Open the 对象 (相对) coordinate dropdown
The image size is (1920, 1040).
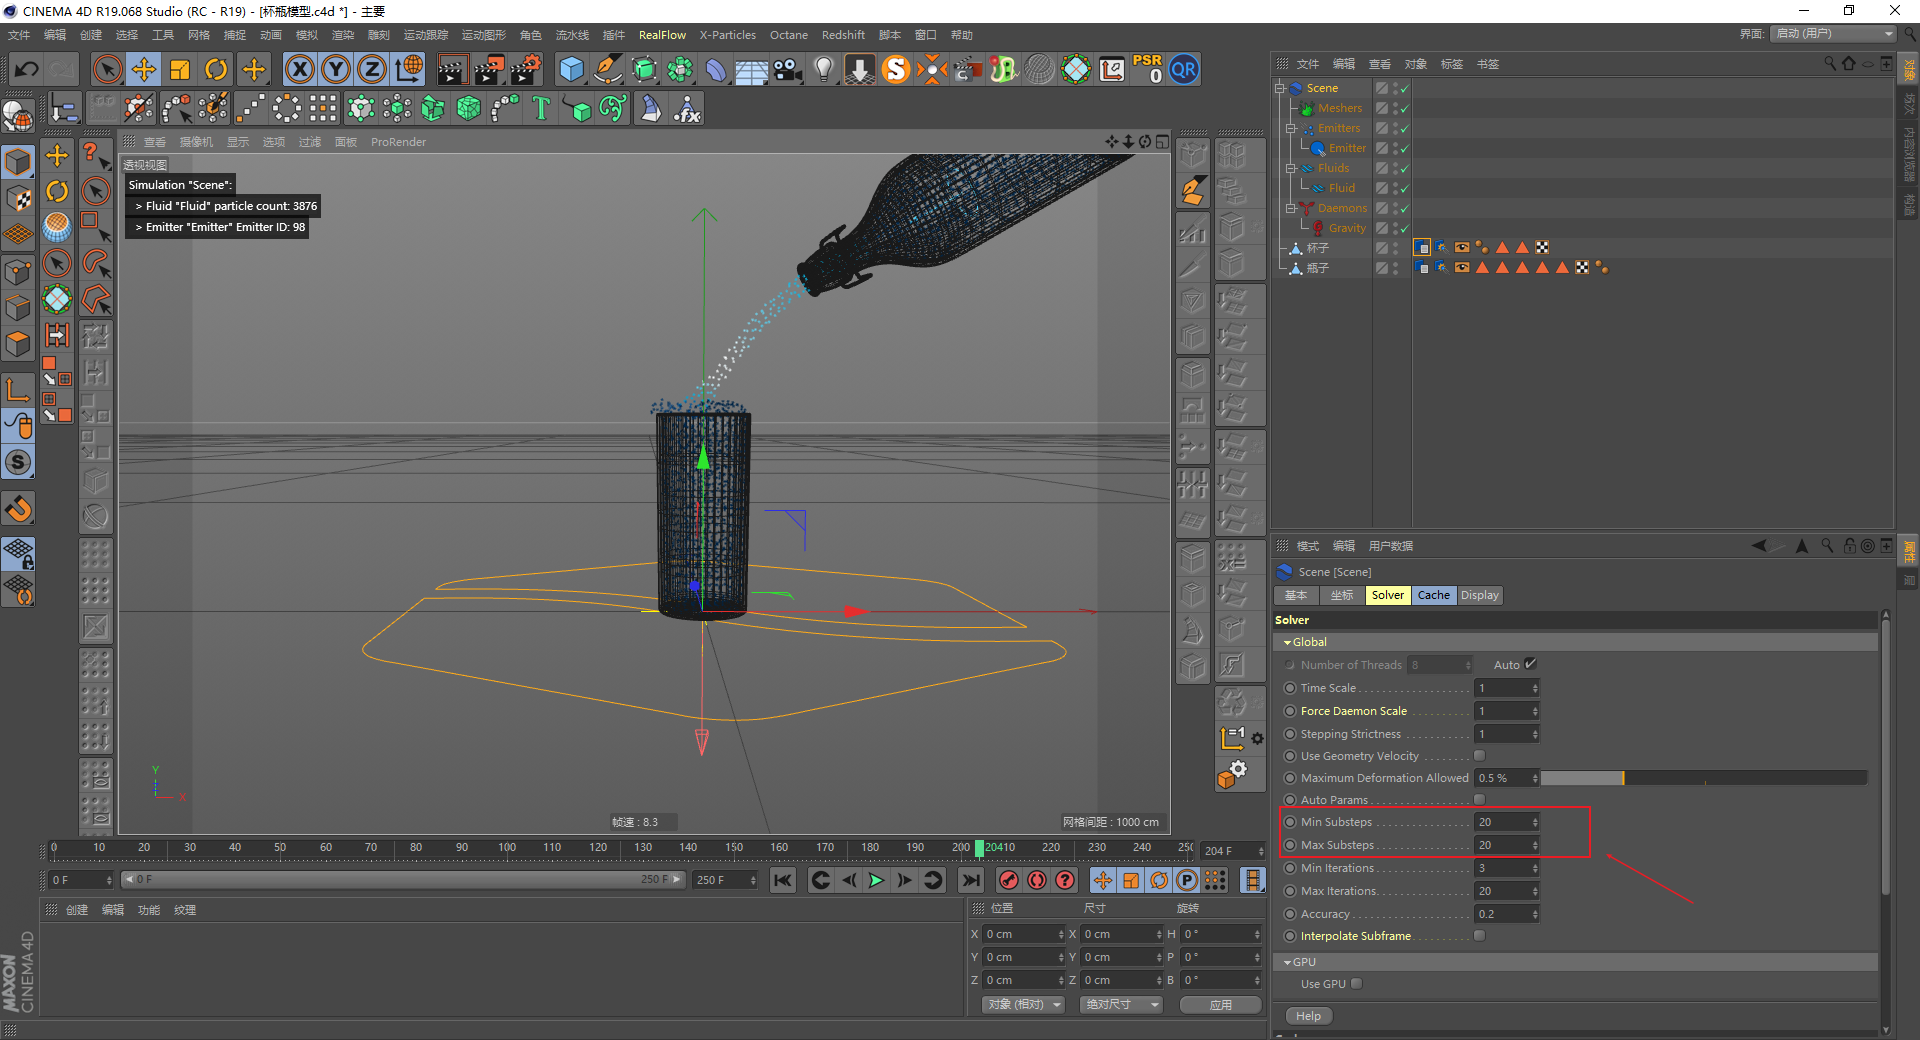pyautogui.click(x=1023, y=1005)
